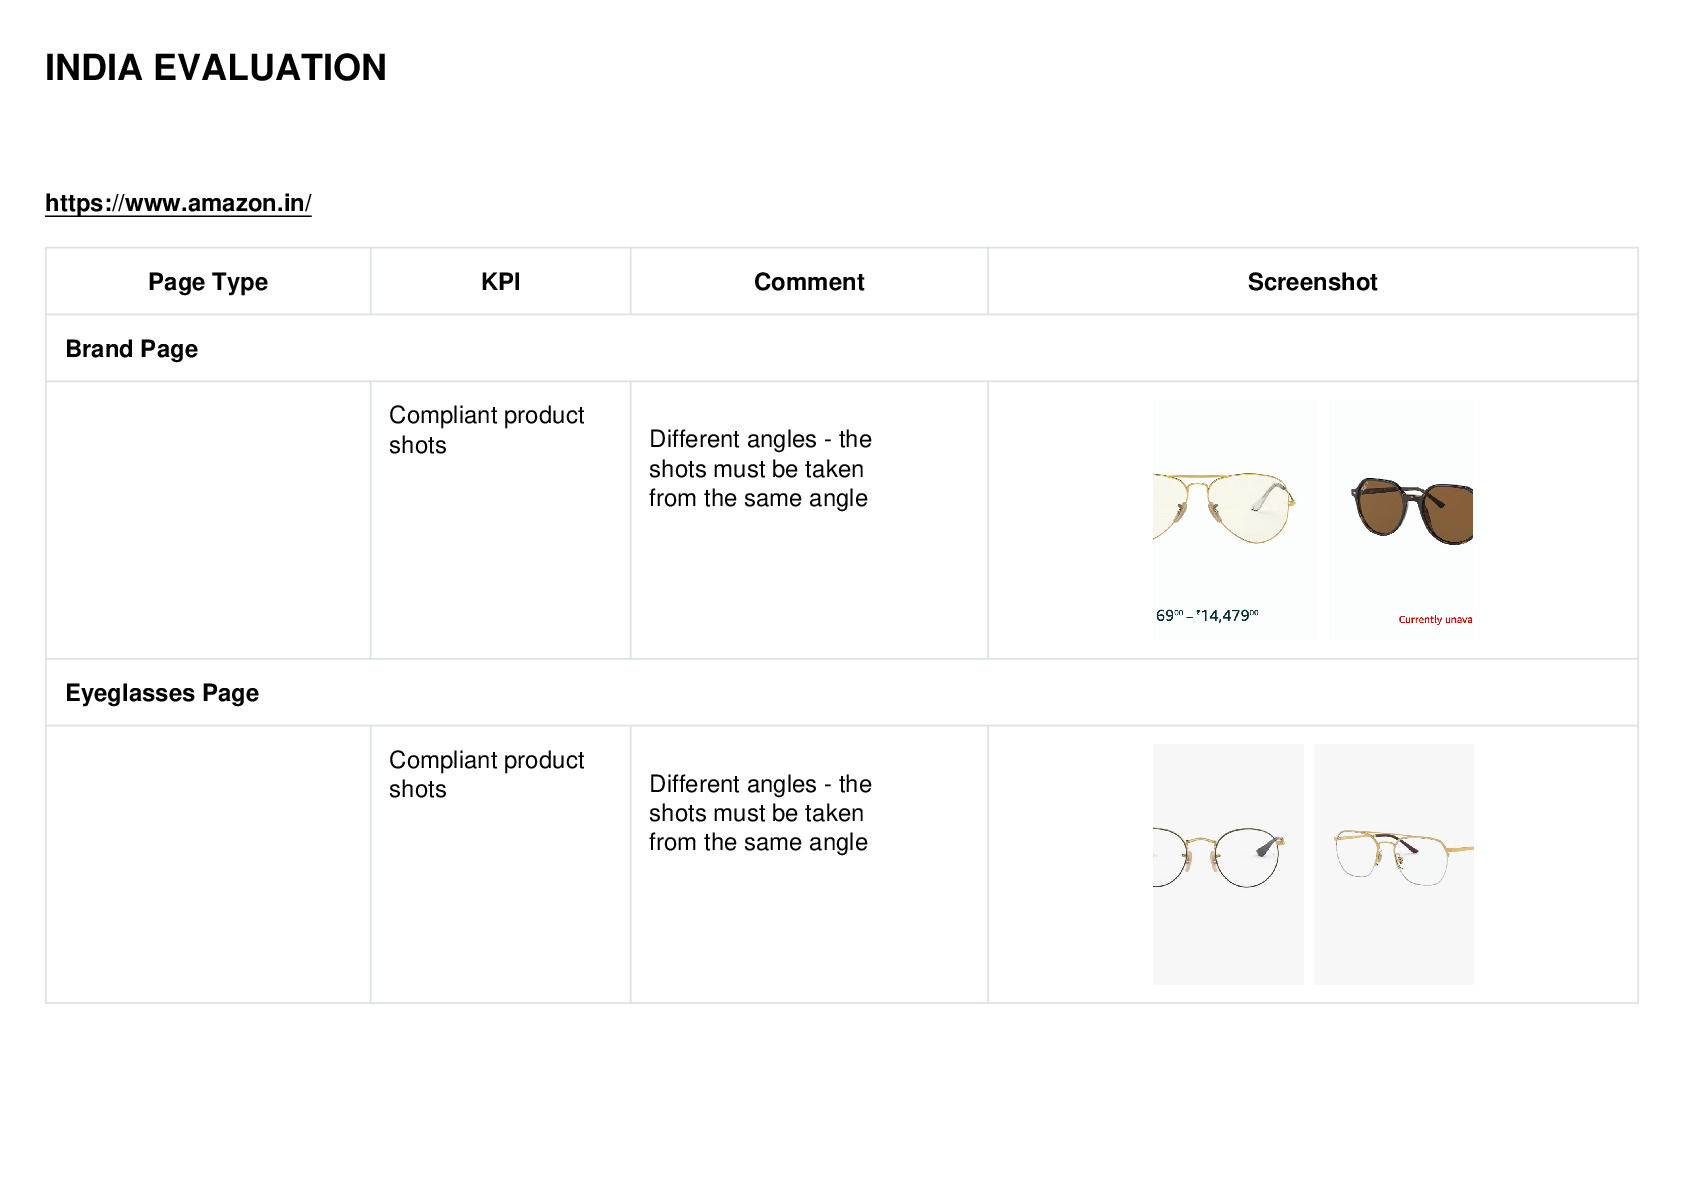Screen dimensions: 1684x1191
Task: Click the empty Page Type cell under Brand Page
Action: (x=208, y=520)
